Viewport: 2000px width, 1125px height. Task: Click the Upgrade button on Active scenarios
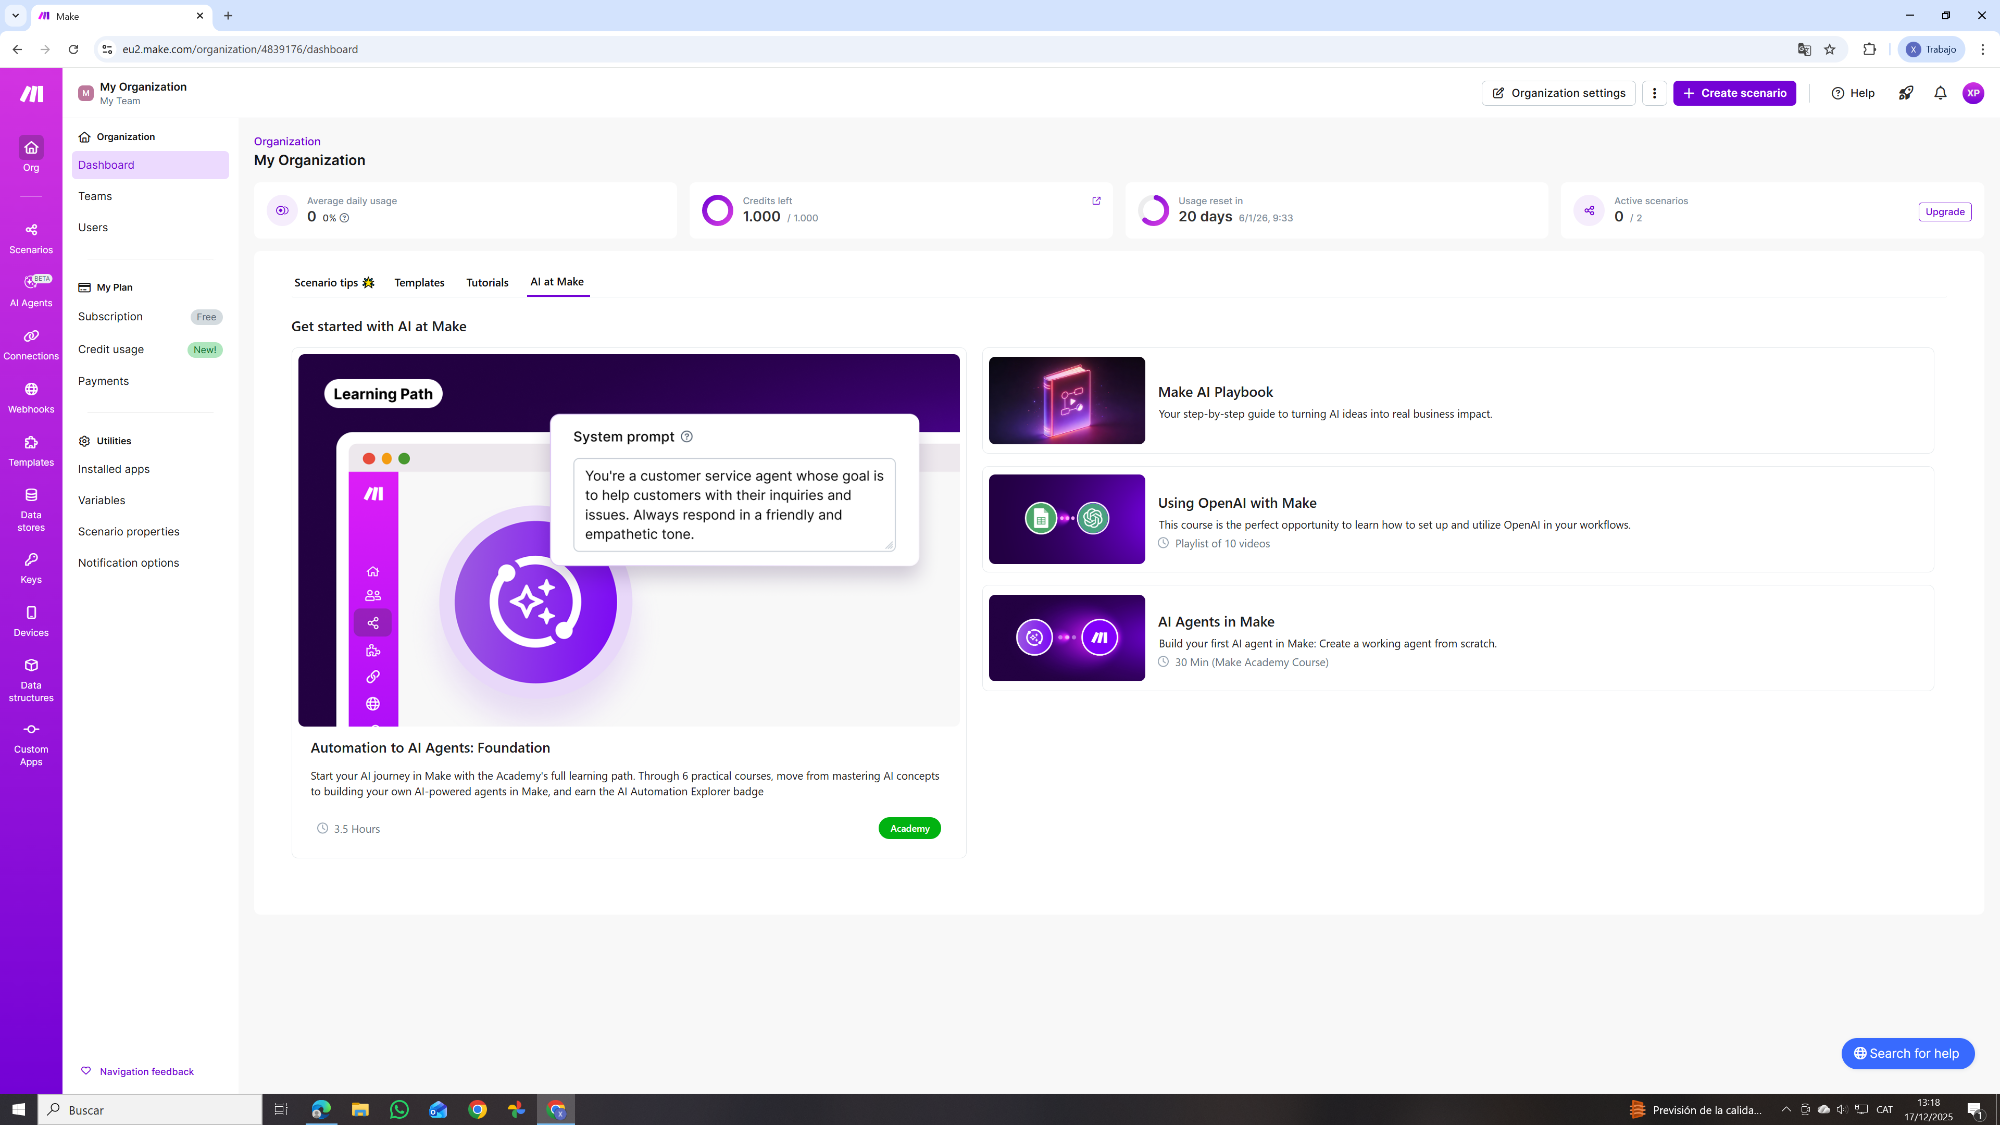[x=1944, y=212]
